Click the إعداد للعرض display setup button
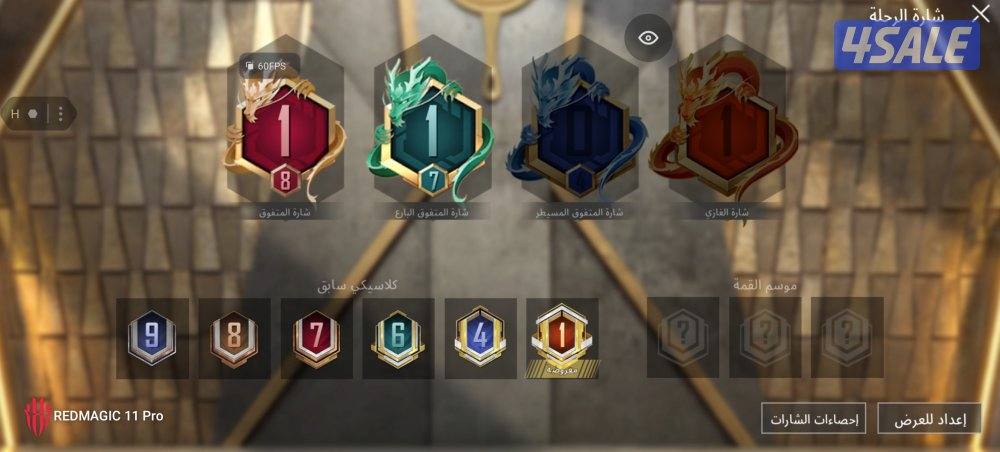This screenshot has height=452, width=1000. point(929,418)
